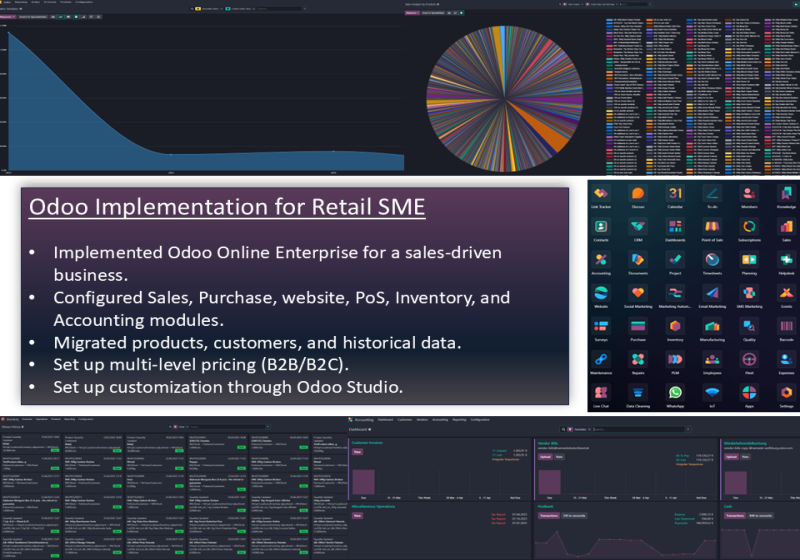
Task: Launch the Email Marketing app
Action: click(x=712, y=292)
